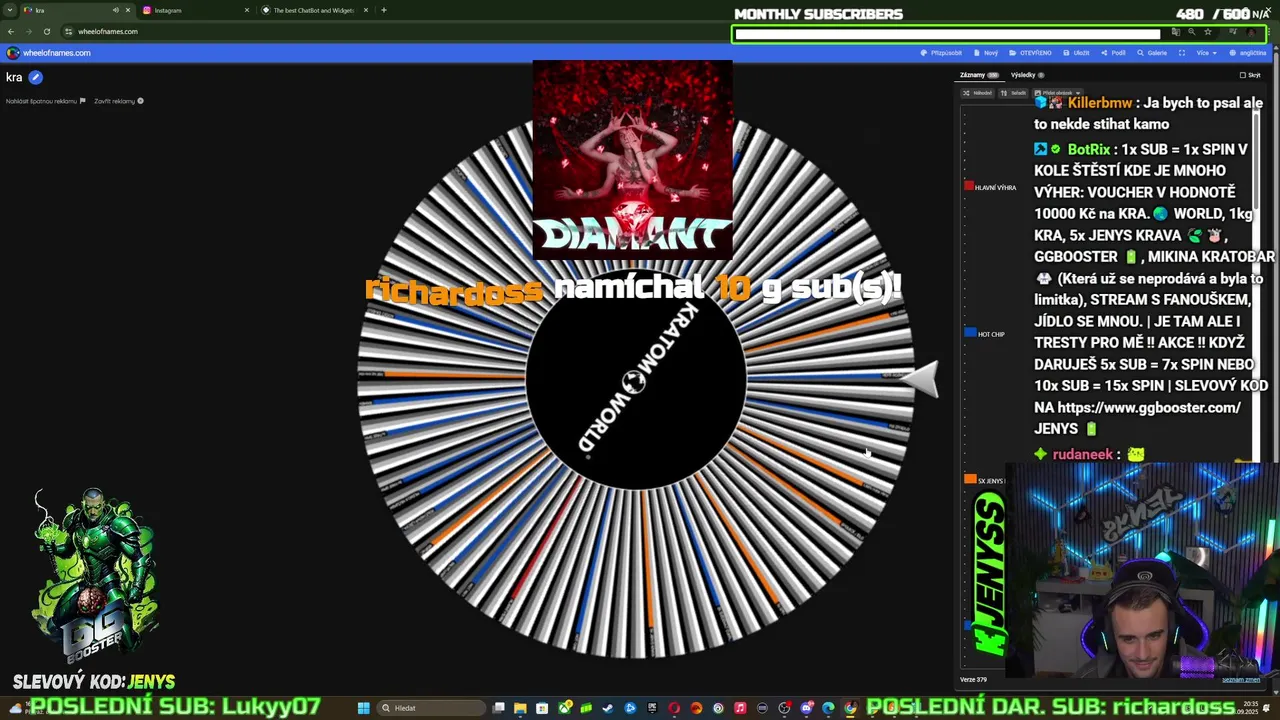Click the wheelofnames.com logo in header
The image size is (1280, 720).
(x=49, y=53)
